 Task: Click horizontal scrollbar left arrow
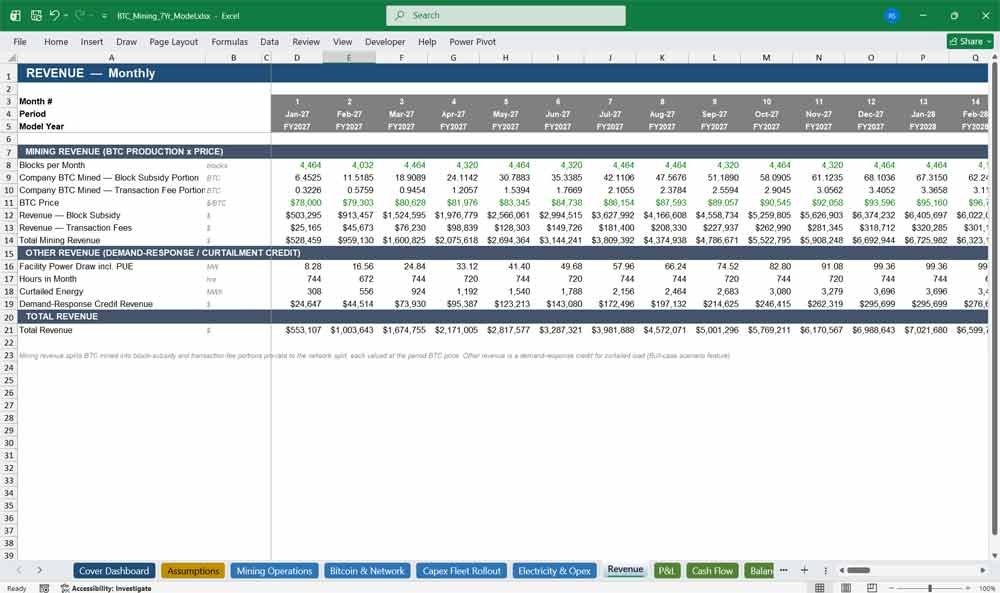(842, 570)
